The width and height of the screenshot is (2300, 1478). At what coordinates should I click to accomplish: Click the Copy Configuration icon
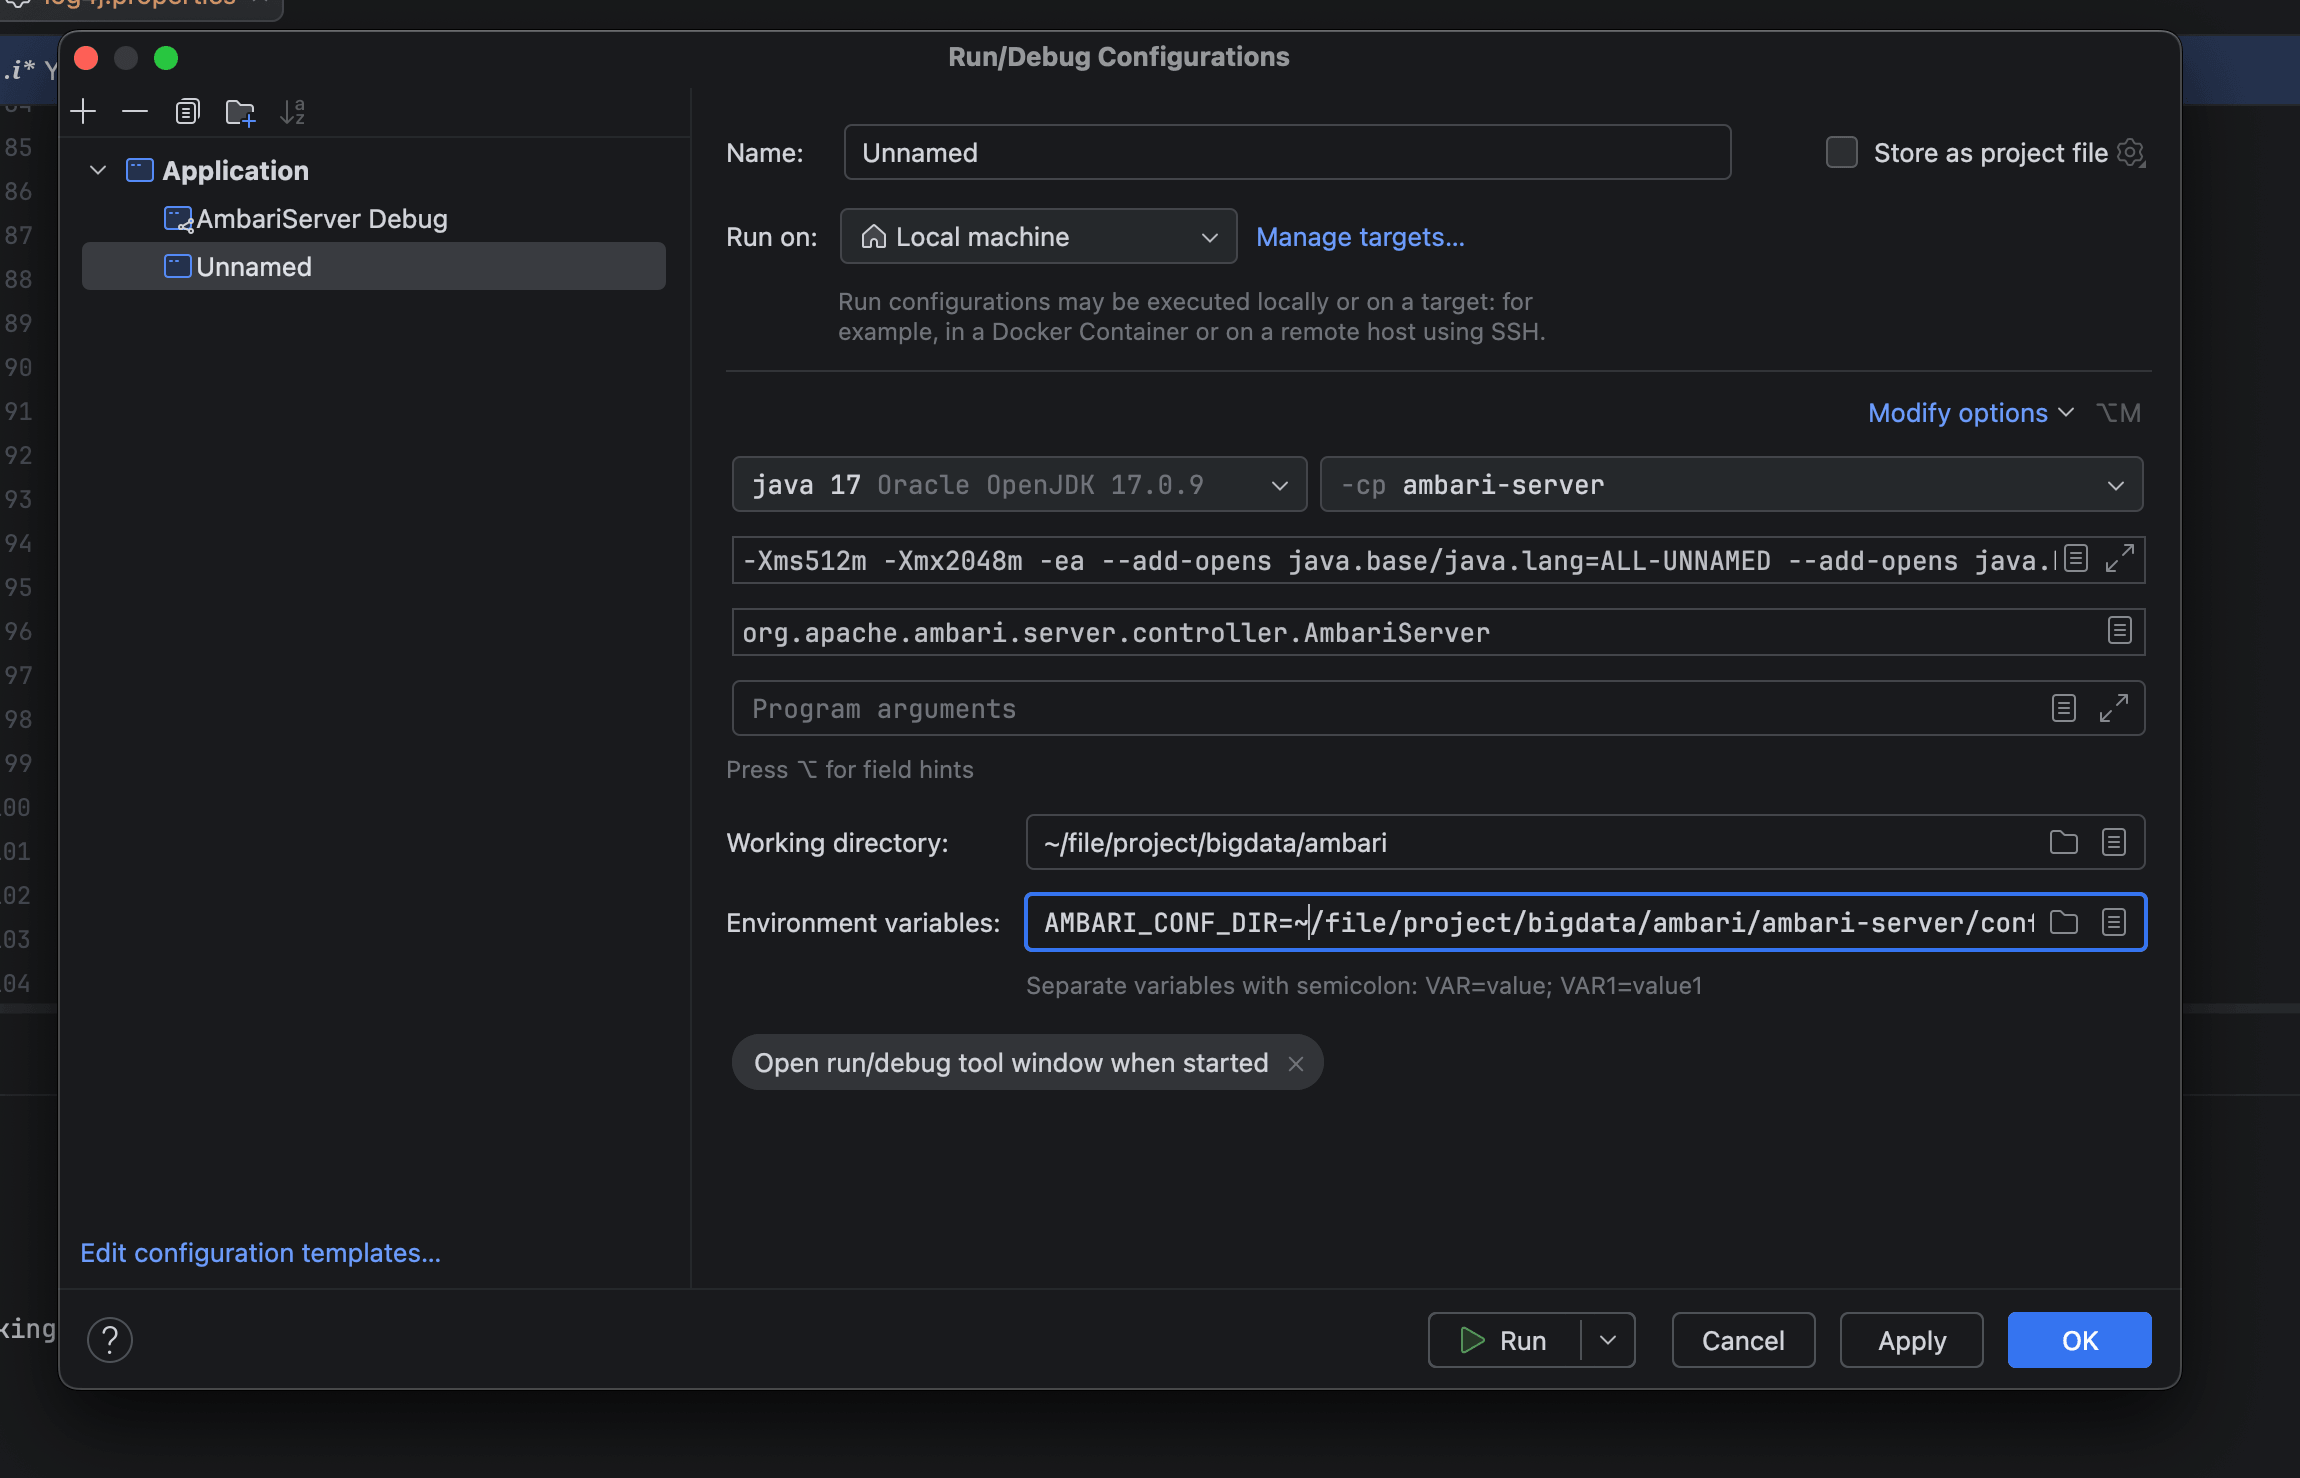[187, 111]
